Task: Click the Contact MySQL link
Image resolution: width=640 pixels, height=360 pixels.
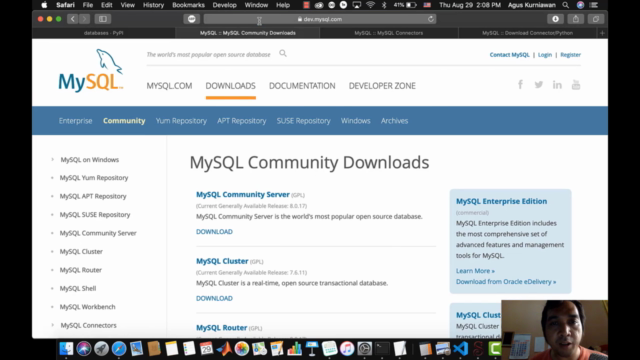Action: point(509,55)
